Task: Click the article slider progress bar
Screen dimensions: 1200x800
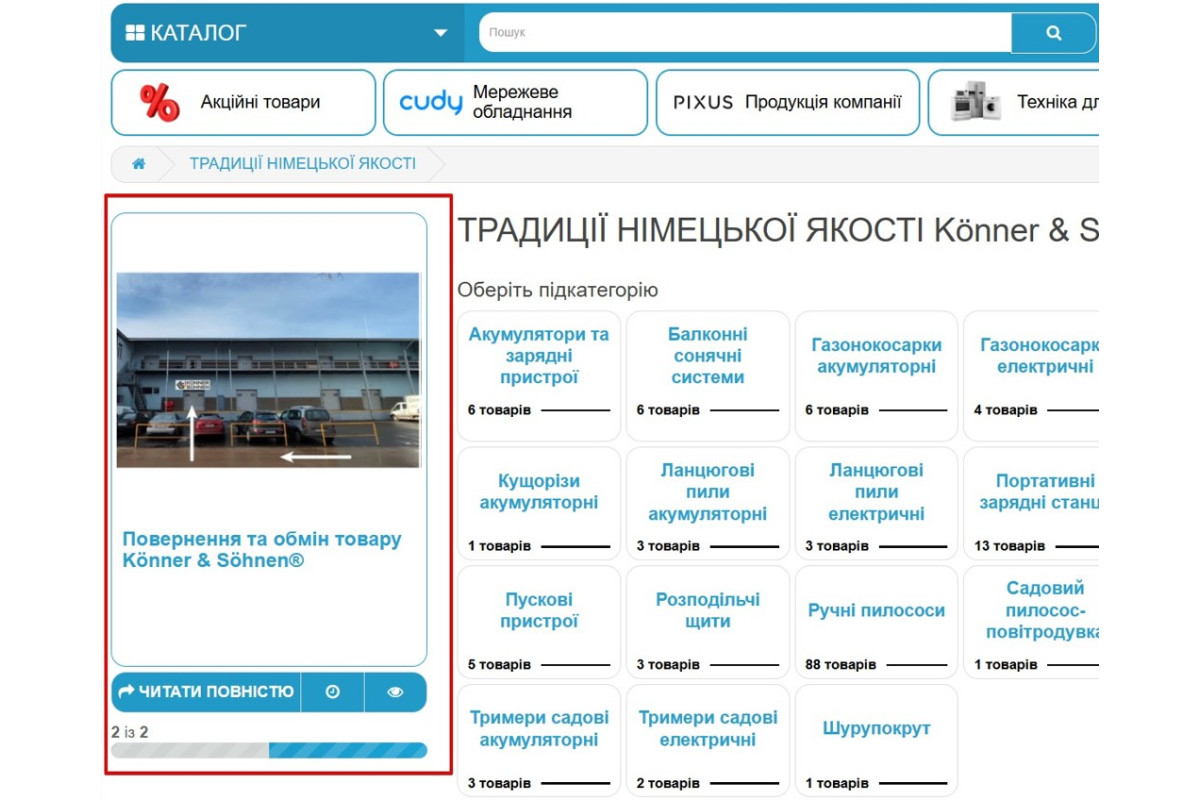Action: click(269, 750)
